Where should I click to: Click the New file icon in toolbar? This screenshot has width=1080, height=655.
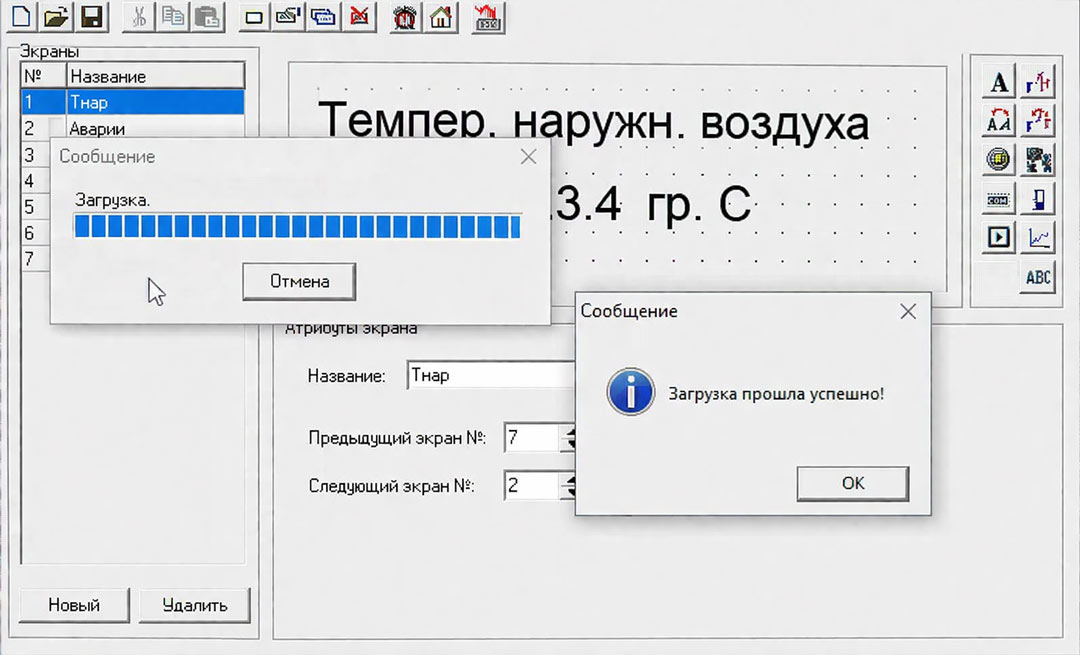20,17
